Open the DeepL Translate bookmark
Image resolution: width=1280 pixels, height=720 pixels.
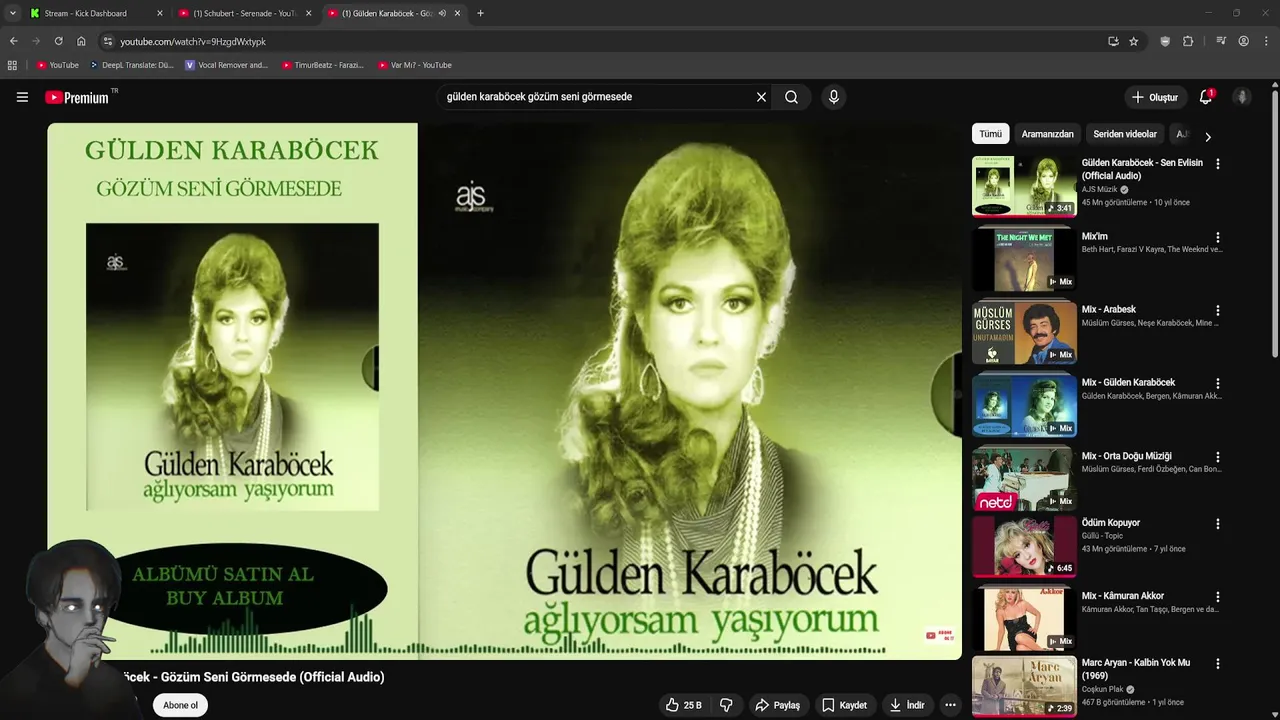click(x=131, y=65)
